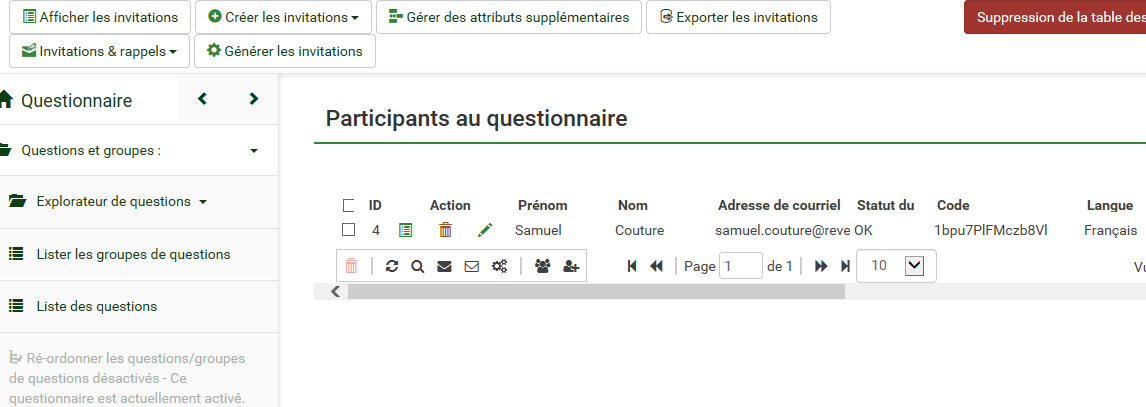1146x407 pixels.
Task: Open the rows-per-page dropdown showing 10
Action: point(896,266)
